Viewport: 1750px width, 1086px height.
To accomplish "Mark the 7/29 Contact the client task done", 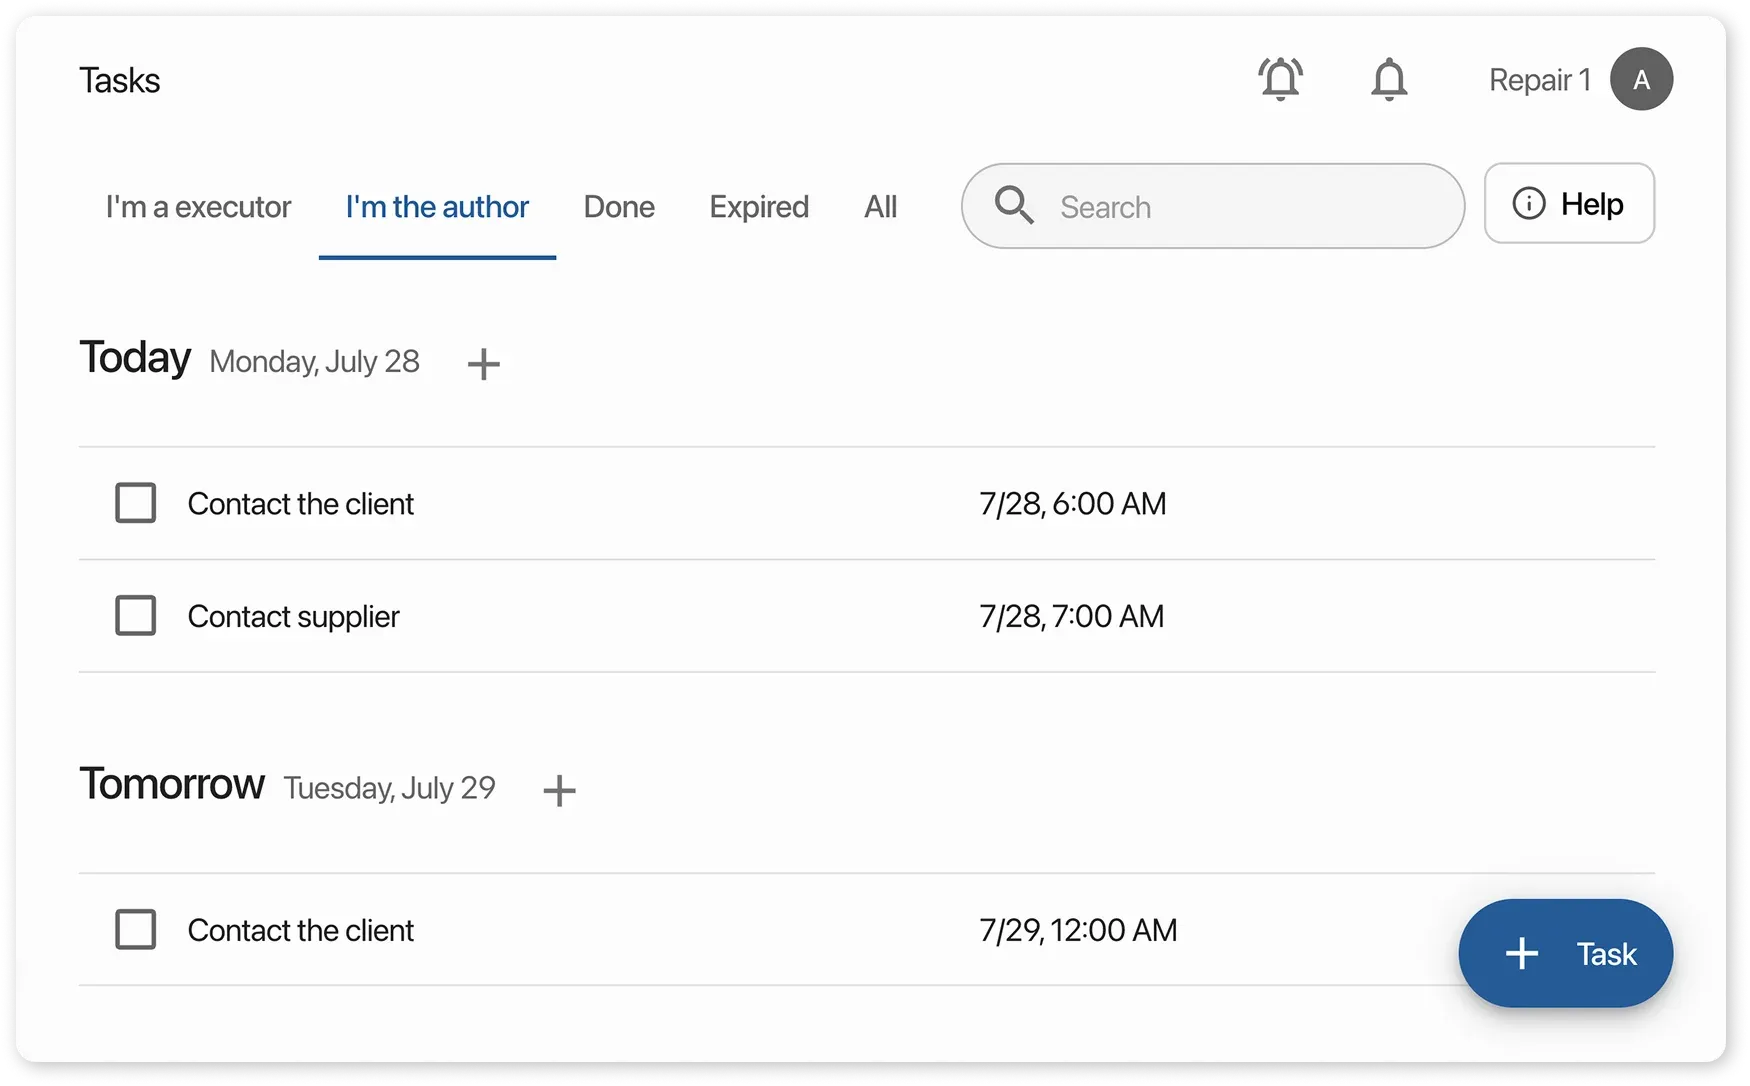I will point(136,930).
